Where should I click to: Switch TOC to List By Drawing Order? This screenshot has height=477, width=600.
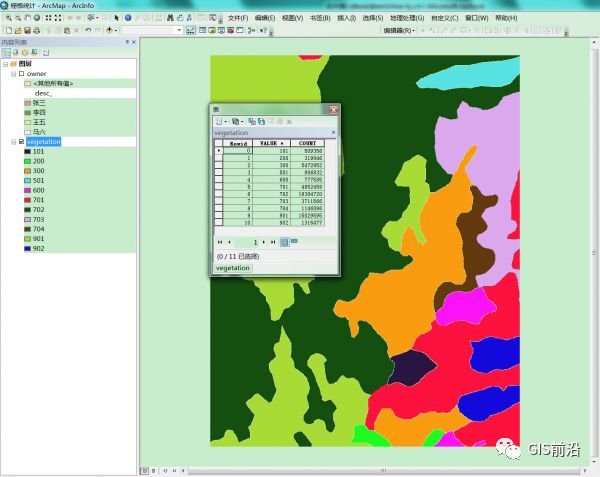coord(6,52)
